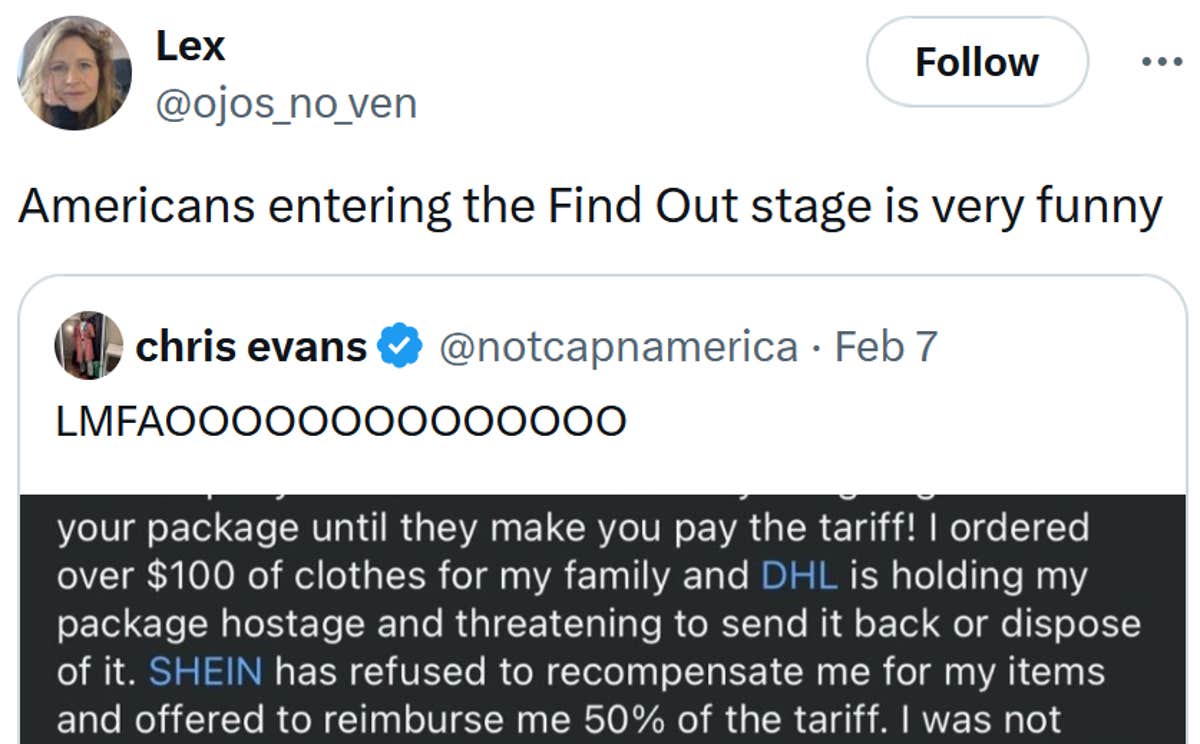
Task: Open chris evans' small avatar
Action: click(x=89, y=346)
